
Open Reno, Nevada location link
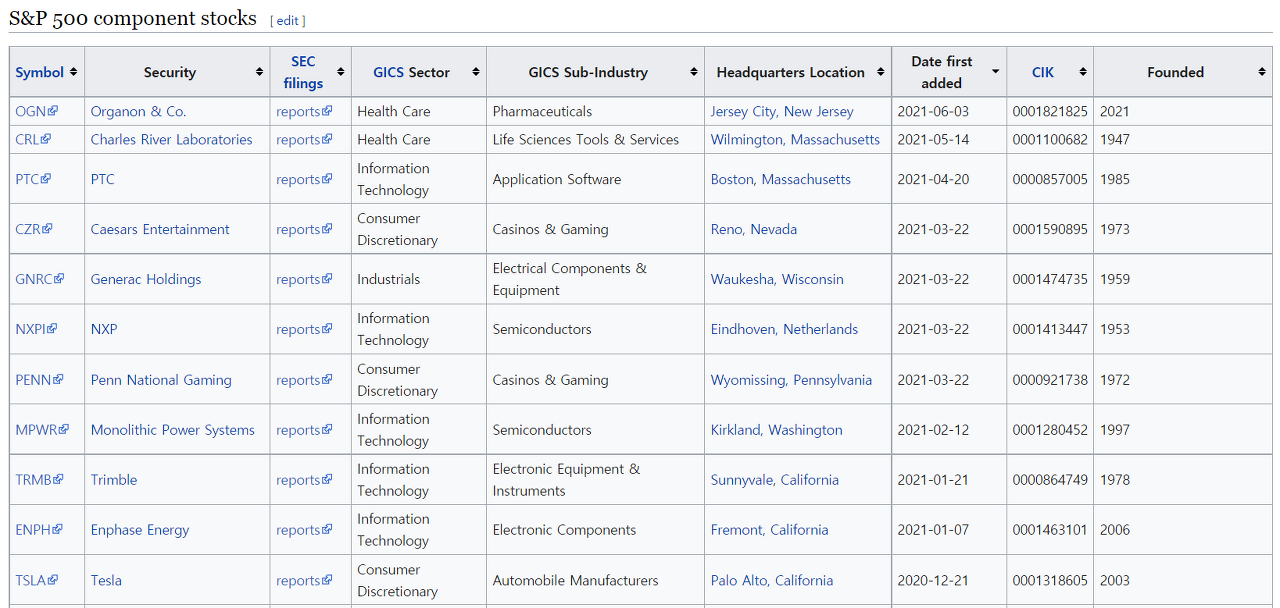(754, 229)
